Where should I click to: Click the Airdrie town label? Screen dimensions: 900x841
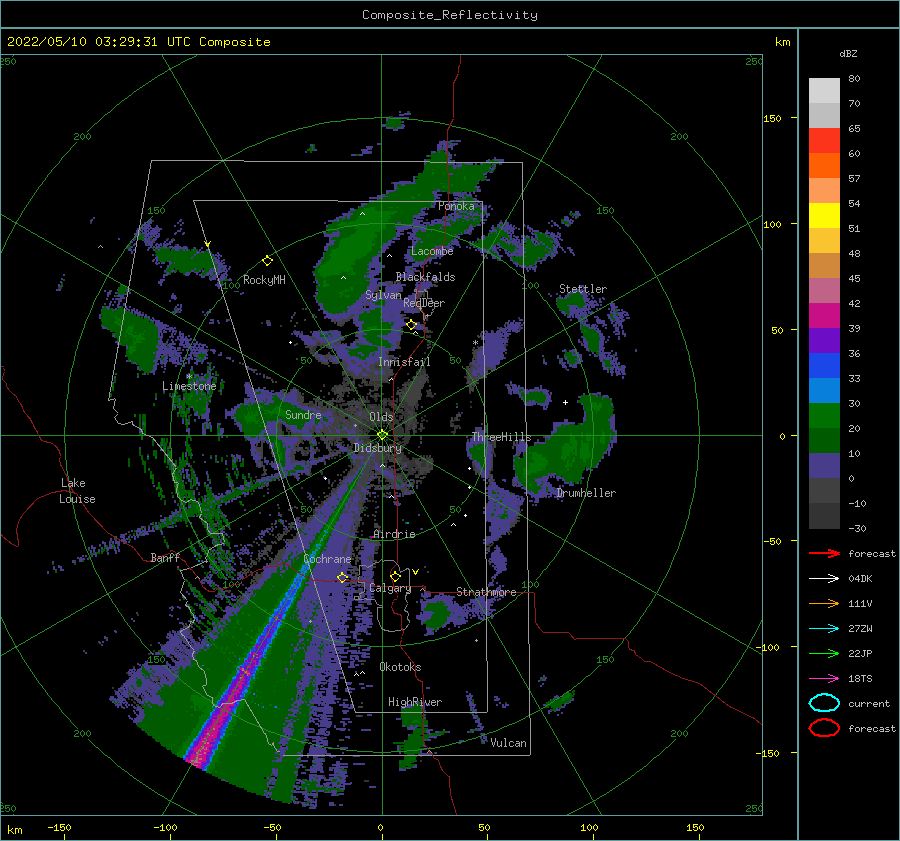pos(394,534)
